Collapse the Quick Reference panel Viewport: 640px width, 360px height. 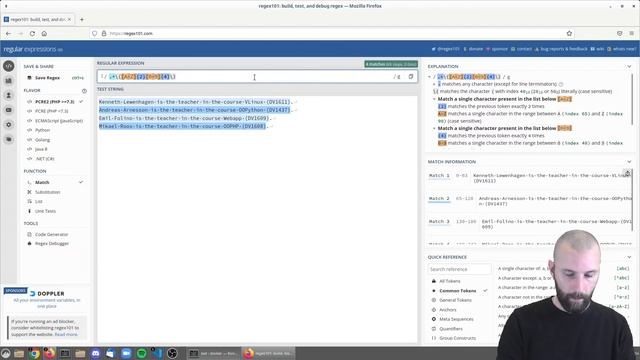click(x=629, y=257)
